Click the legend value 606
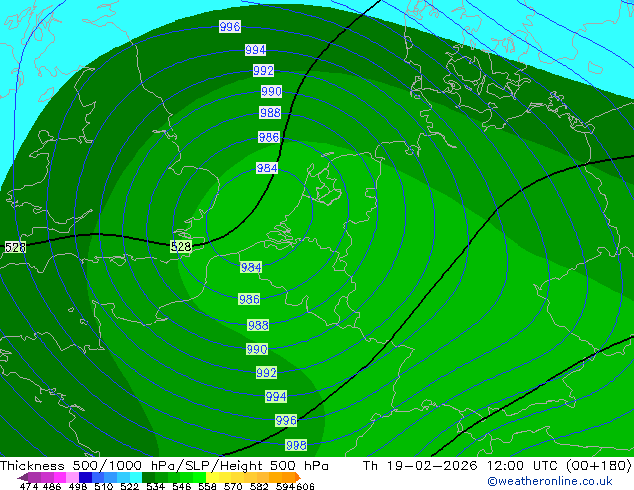 (x=305, y=486)
